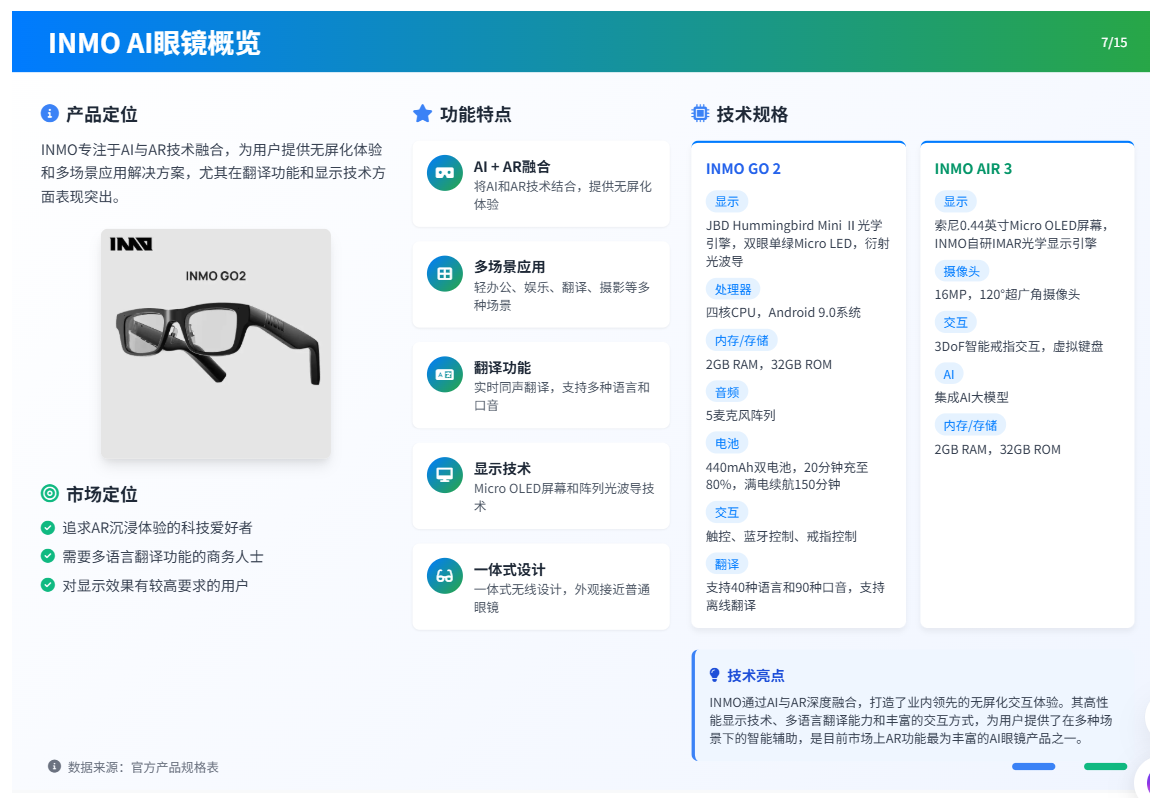Click the 电池 tag in INMO GO 2
Screen dimensions: 1150x798
[x=727, y=443]
